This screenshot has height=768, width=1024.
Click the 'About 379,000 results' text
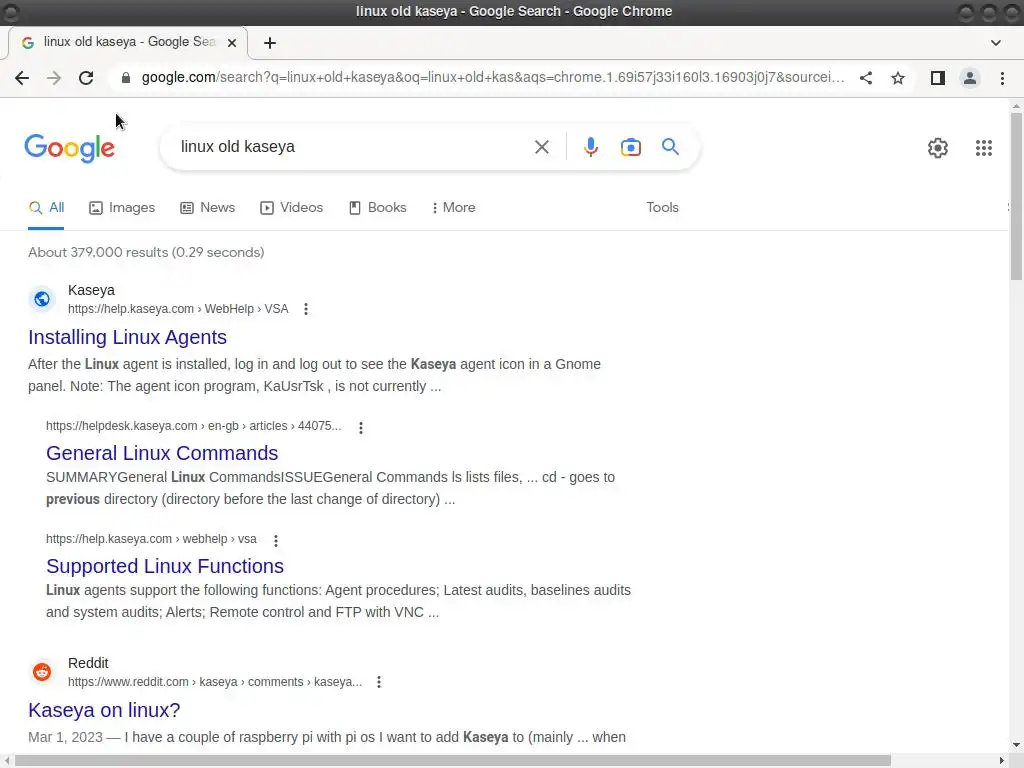pyautogui.click(x=146, y=253)
